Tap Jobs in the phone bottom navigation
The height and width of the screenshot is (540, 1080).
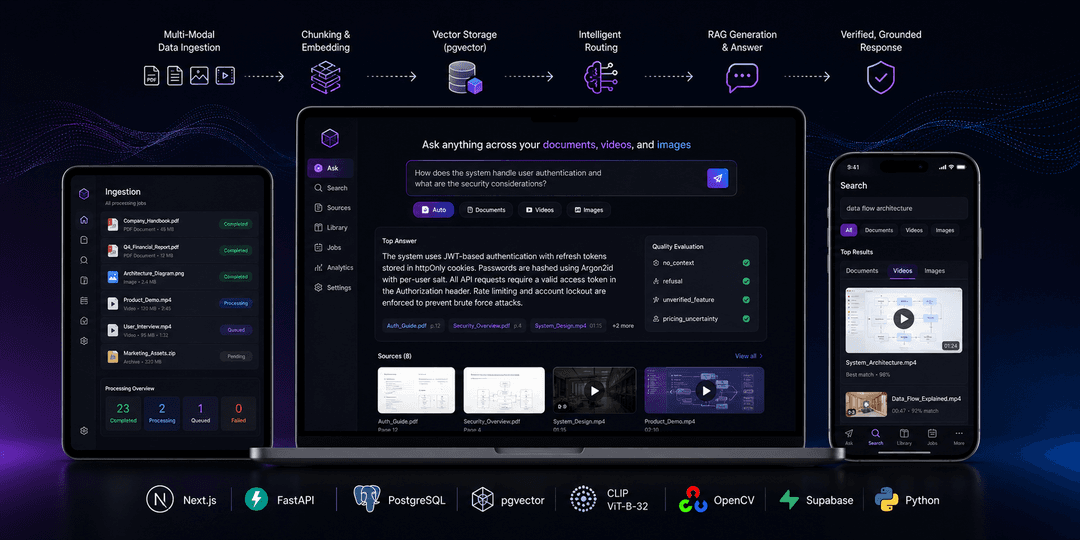point(932,437)
